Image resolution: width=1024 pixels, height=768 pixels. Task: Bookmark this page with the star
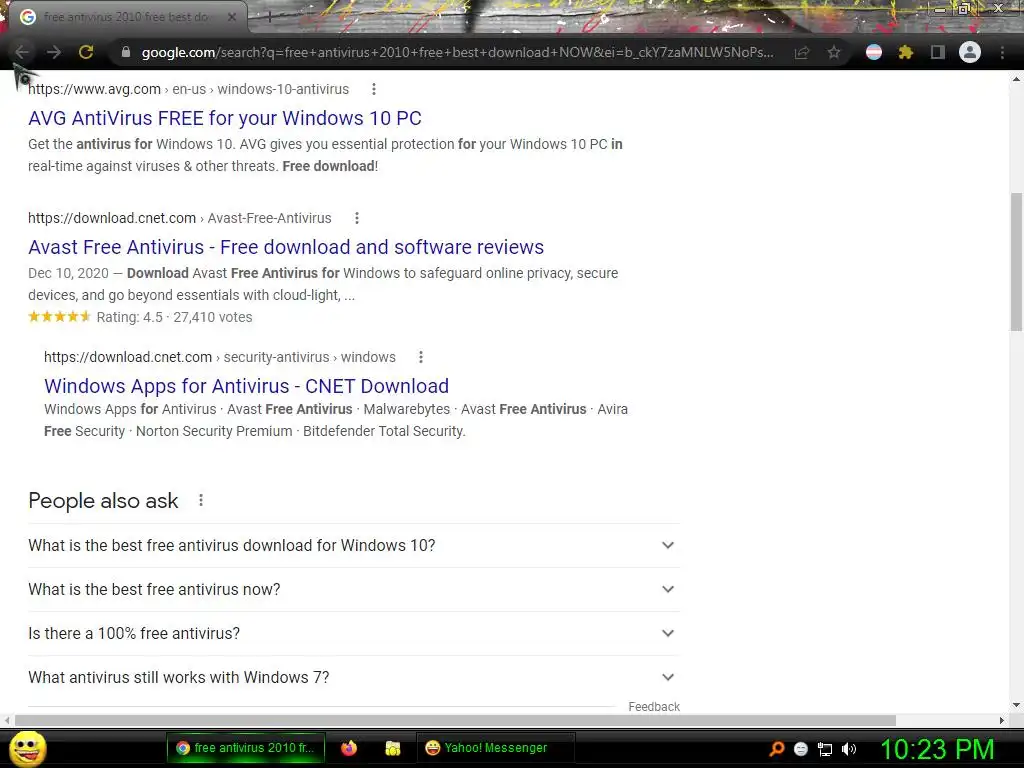click(833, 52)
